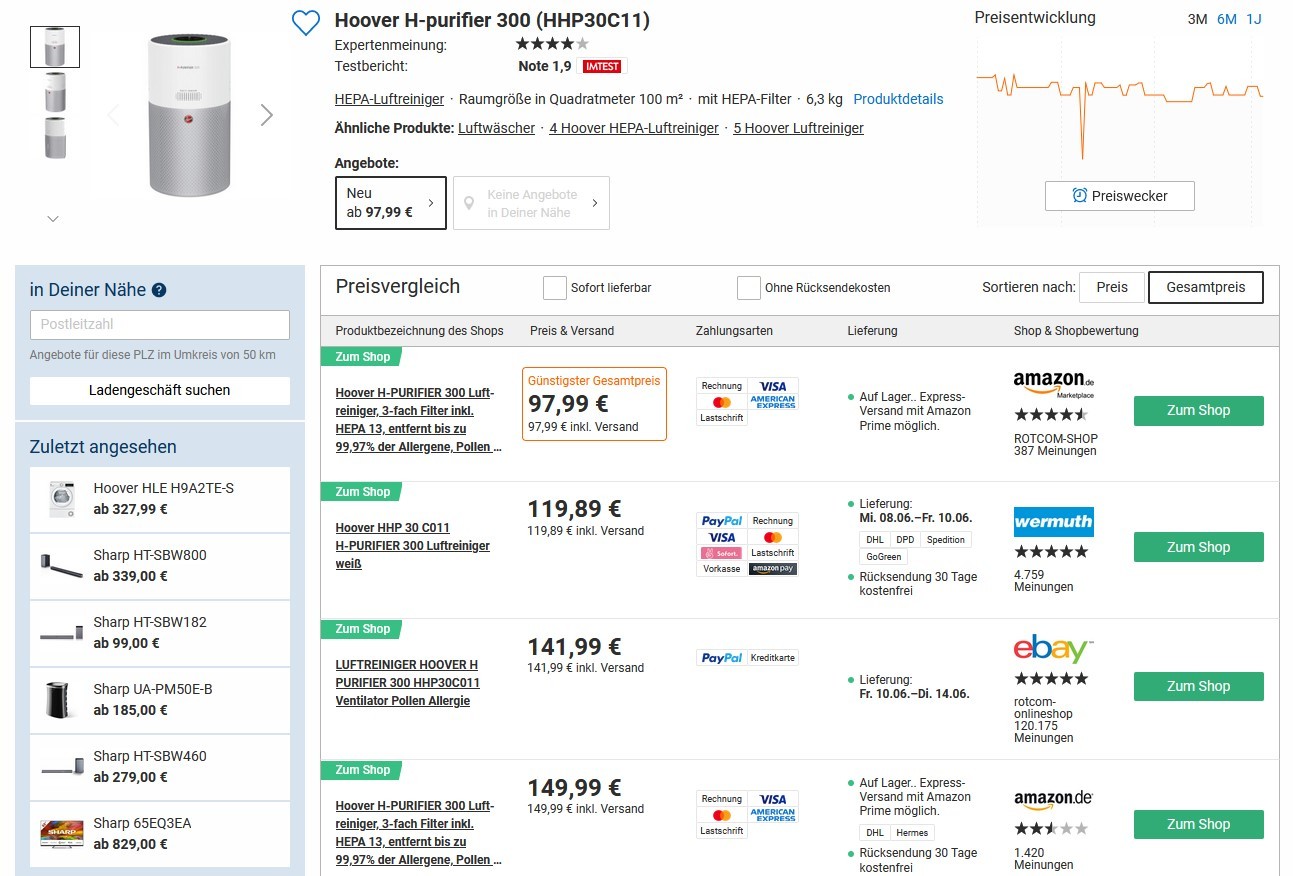Click PayPal icon in wermuth offer
Image resolution: width=1293 pixels, height=876 pixels.
(722, 521)
